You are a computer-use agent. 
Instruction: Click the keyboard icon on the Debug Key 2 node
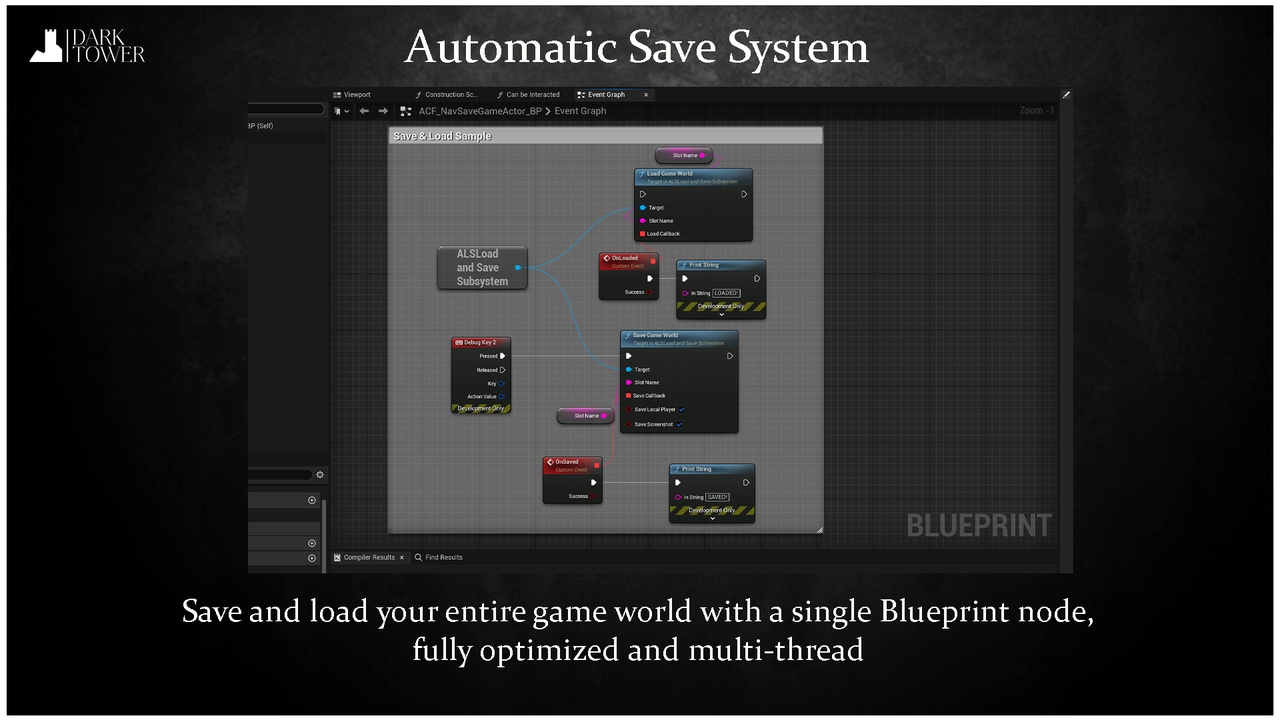(459, 342)
